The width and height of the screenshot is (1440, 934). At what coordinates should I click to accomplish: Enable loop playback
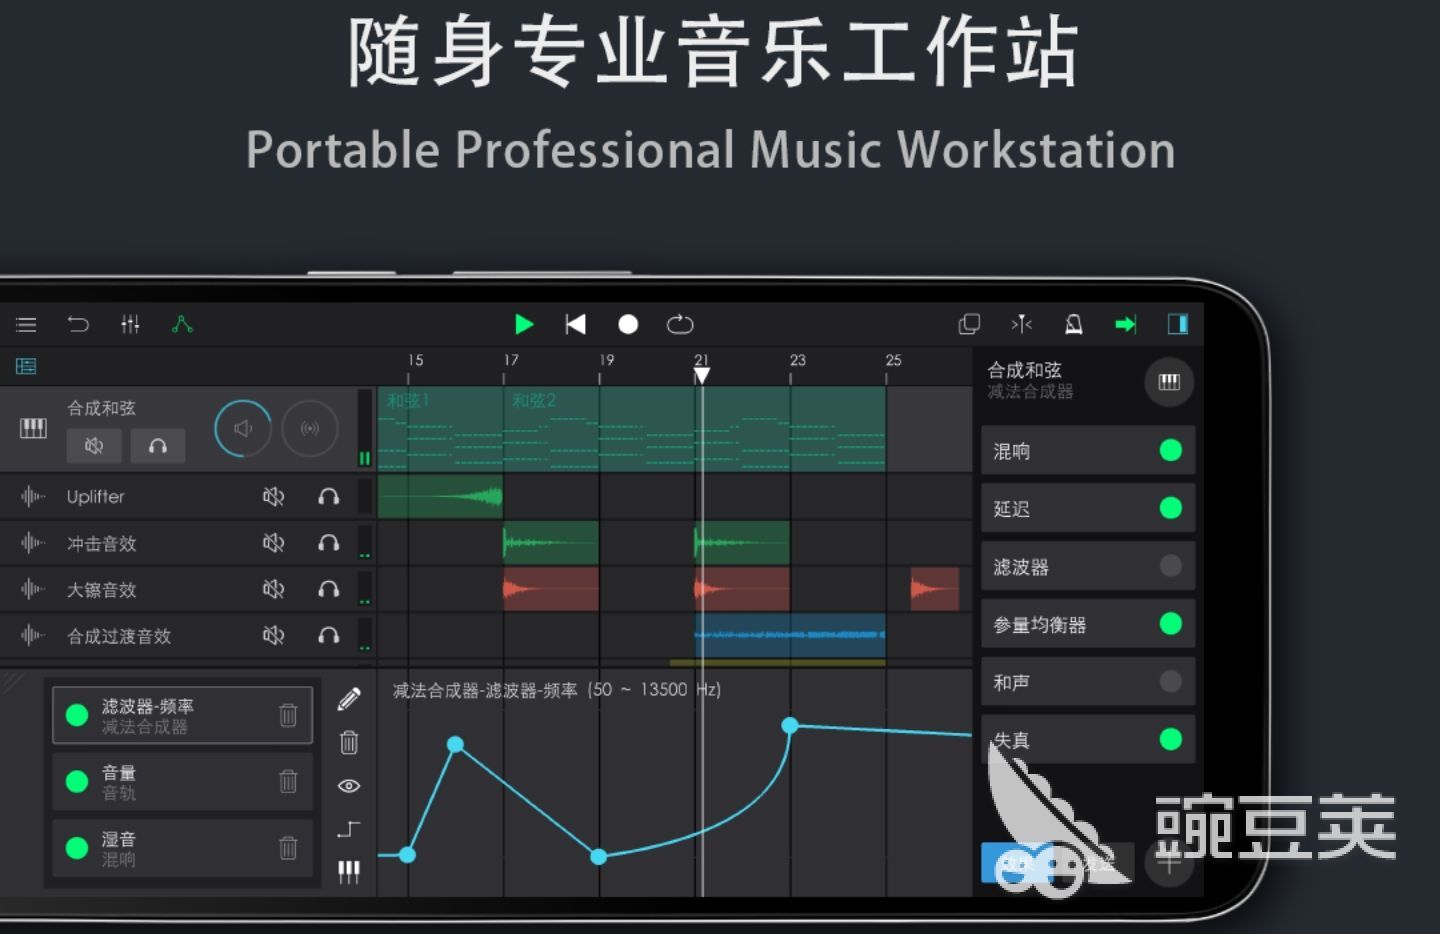point(680,324)
